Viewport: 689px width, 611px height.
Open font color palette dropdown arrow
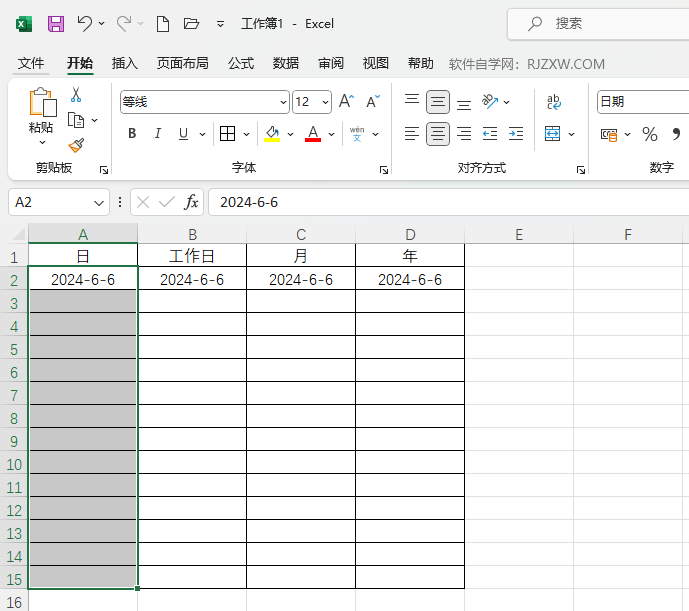click(331, 134)
